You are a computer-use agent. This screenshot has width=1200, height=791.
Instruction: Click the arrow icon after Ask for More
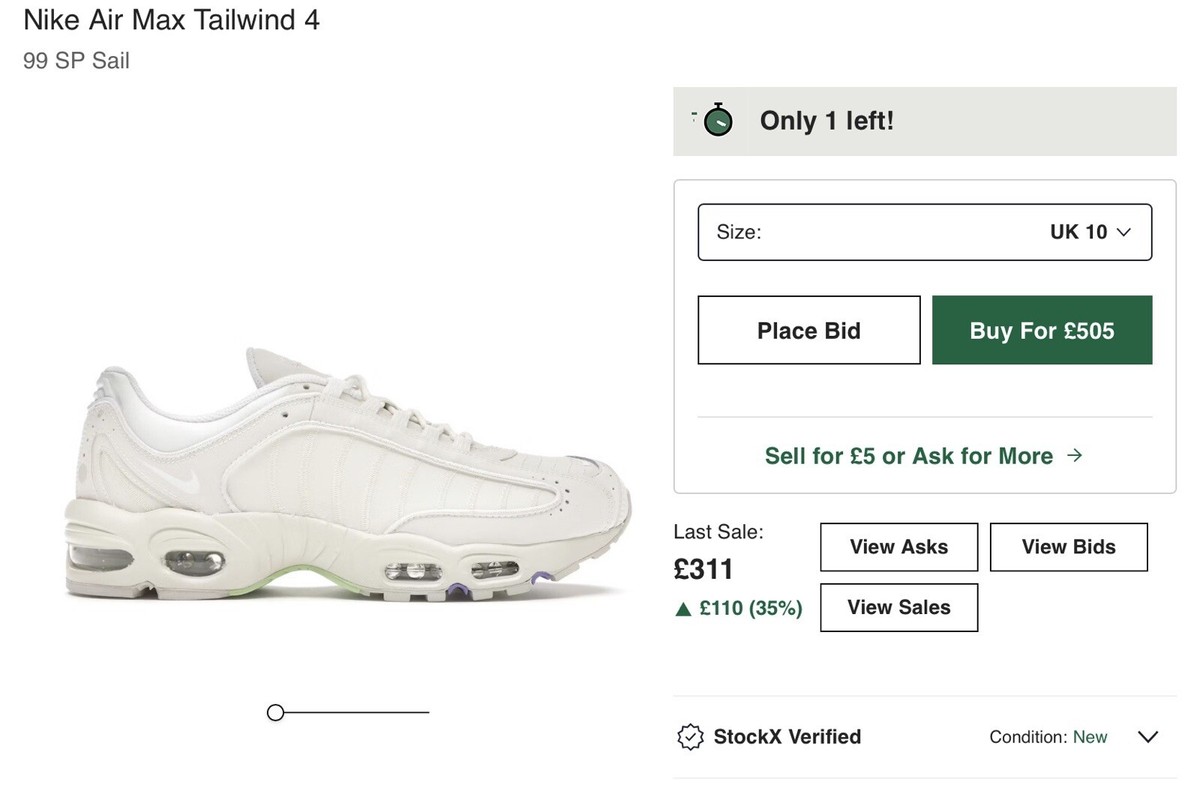[1075, 455]
